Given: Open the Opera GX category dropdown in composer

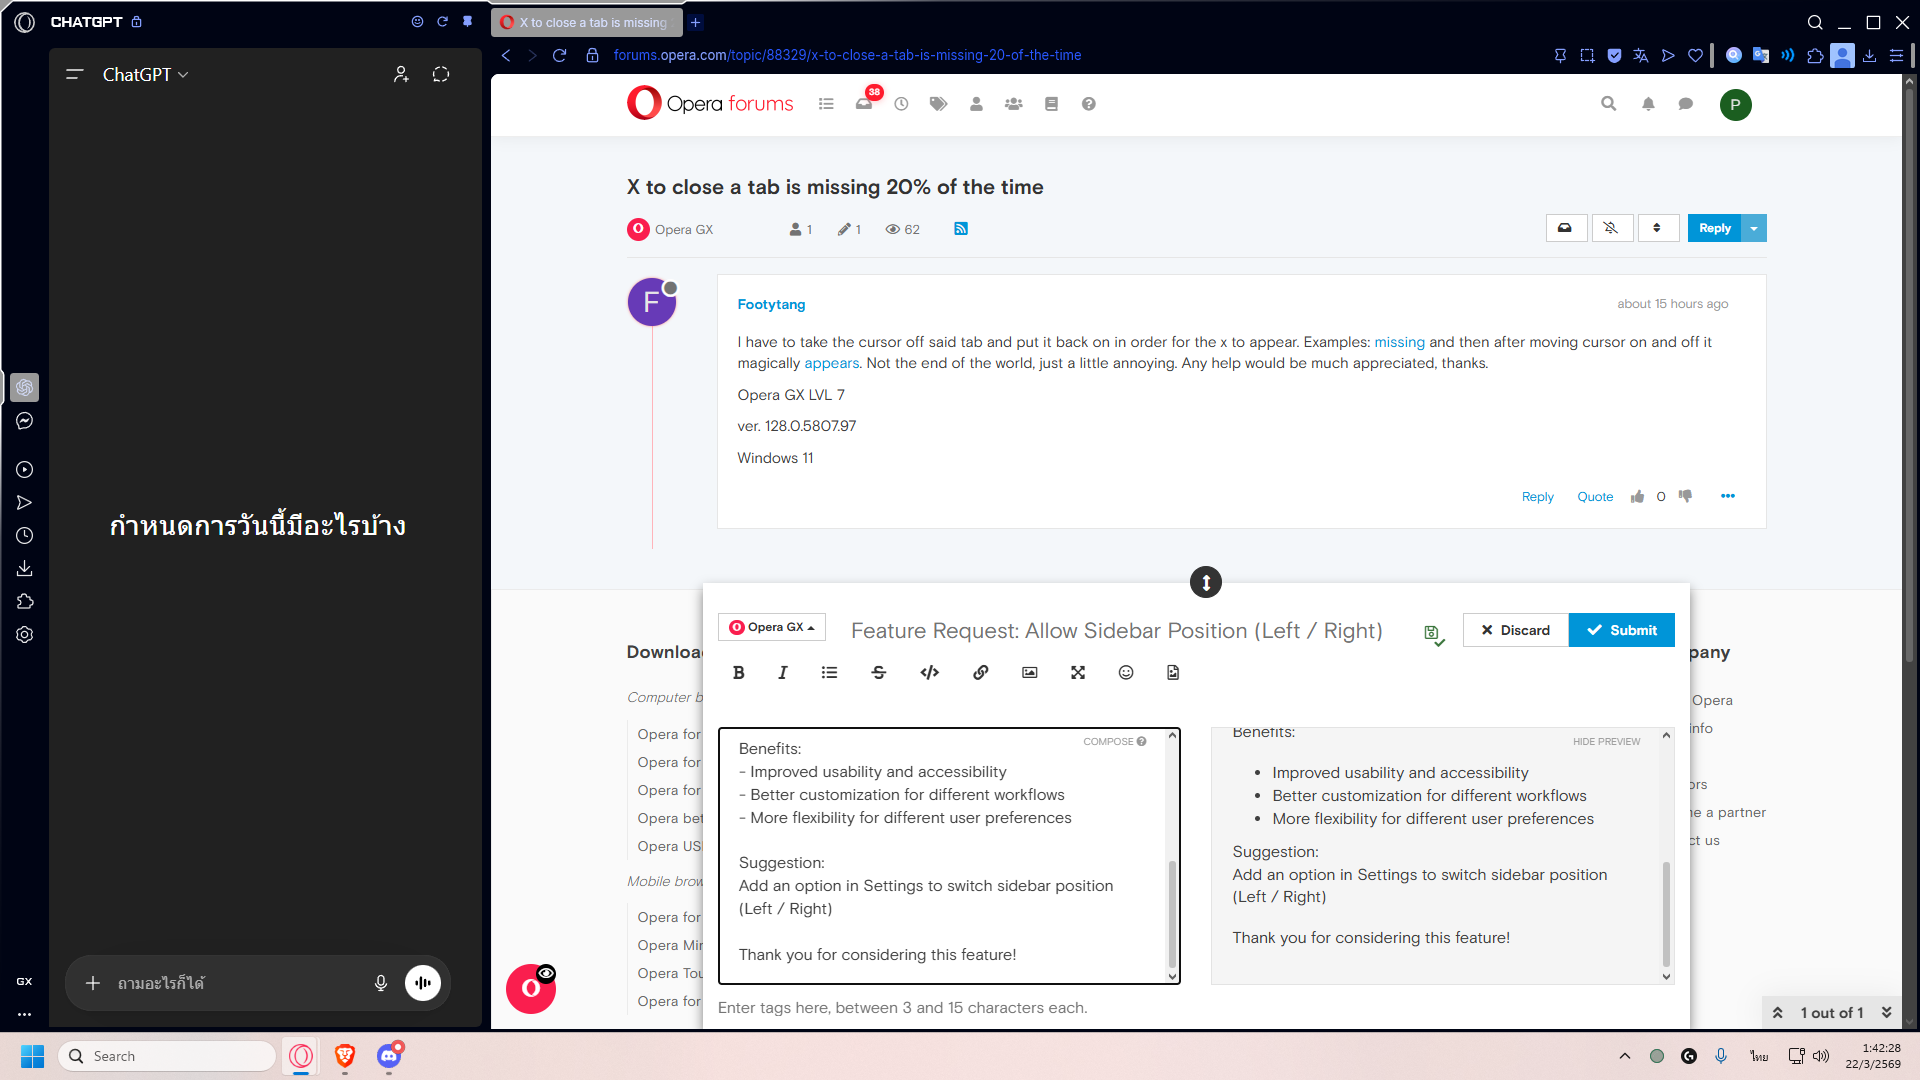Looking at the screenshot, I should click(x=771, y=627).
